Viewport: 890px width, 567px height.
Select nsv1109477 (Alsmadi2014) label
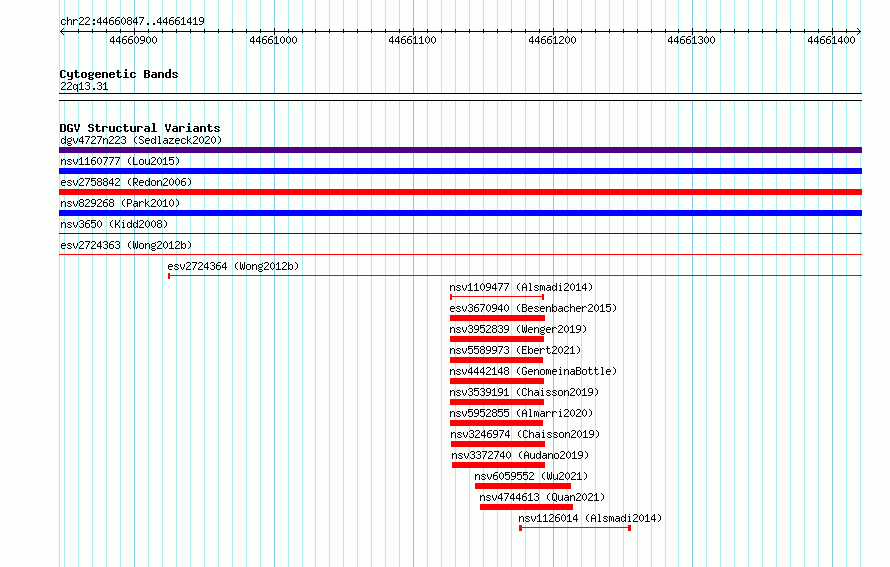pyautogui.click(x=521, y=287)
